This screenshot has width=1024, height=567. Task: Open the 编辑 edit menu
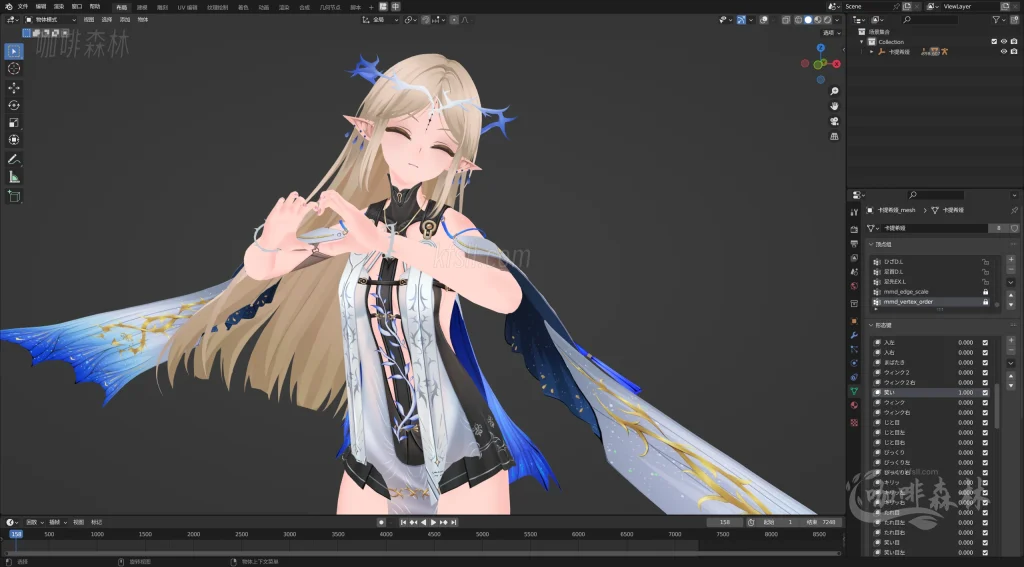40,7
